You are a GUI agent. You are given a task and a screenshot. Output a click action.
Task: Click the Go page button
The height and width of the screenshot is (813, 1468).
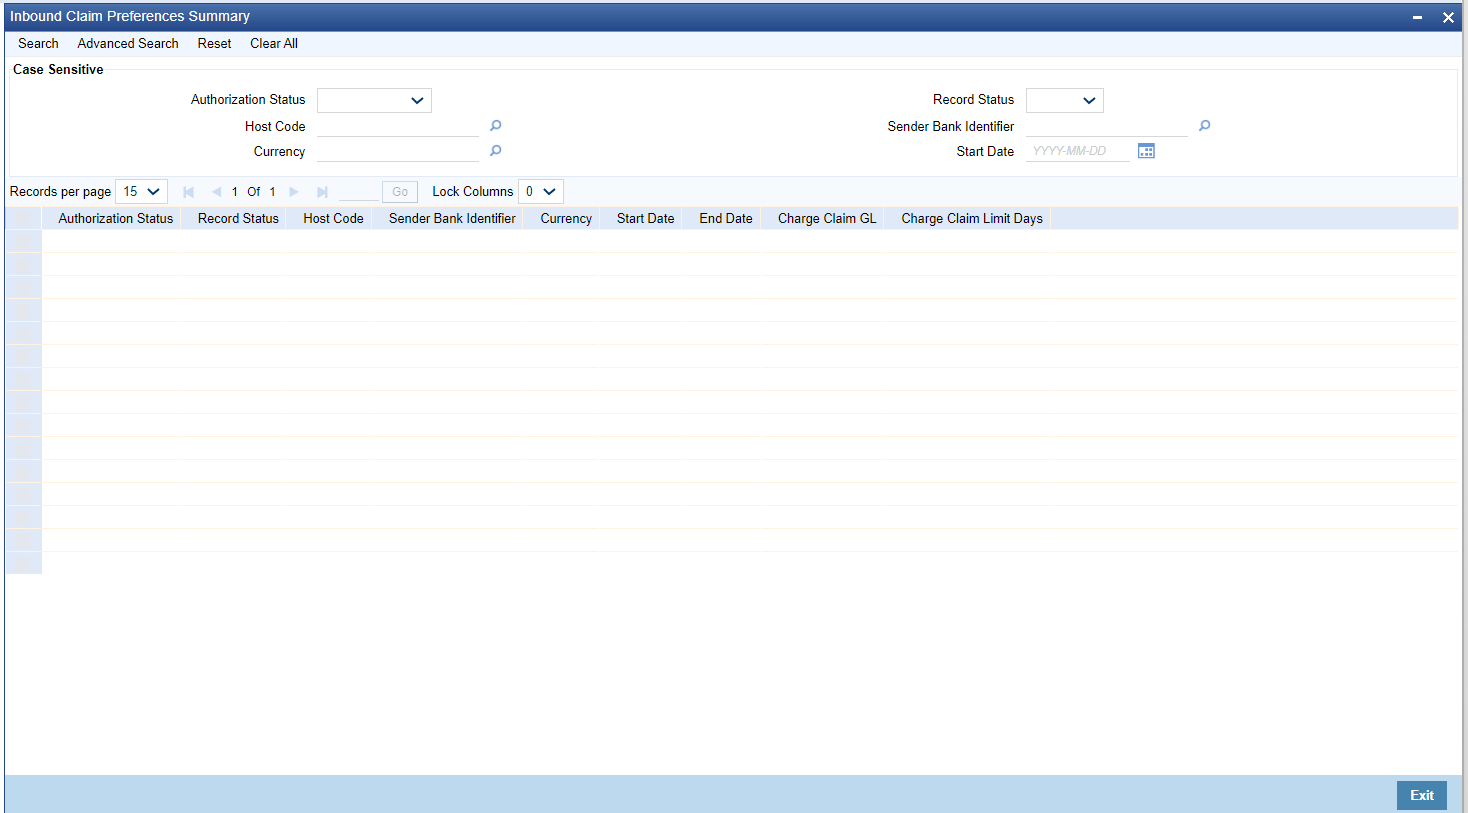(x=400, y=192)
